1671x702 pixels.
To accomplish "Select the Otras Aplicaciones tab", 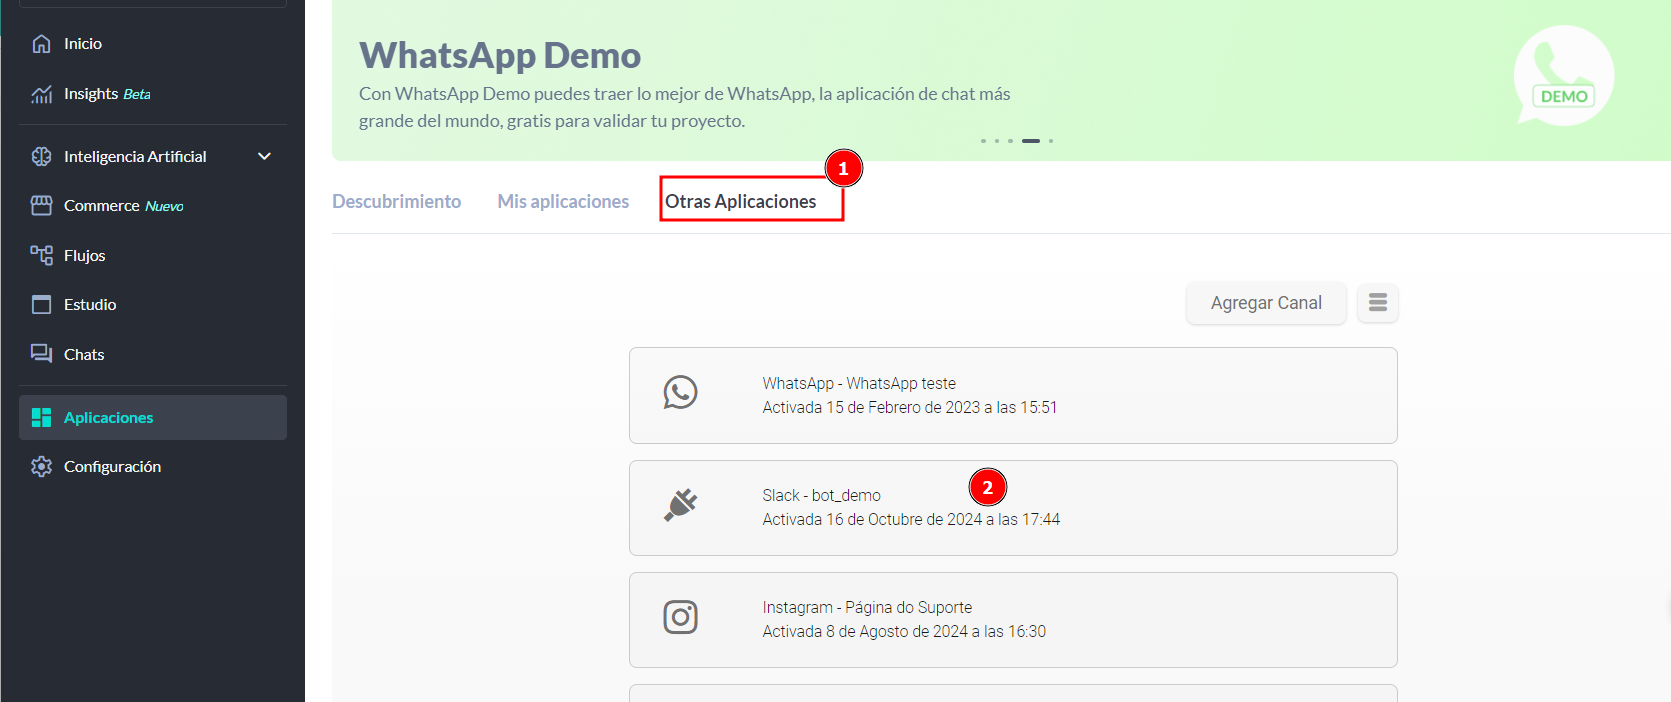I will click(x=741, y=202).
